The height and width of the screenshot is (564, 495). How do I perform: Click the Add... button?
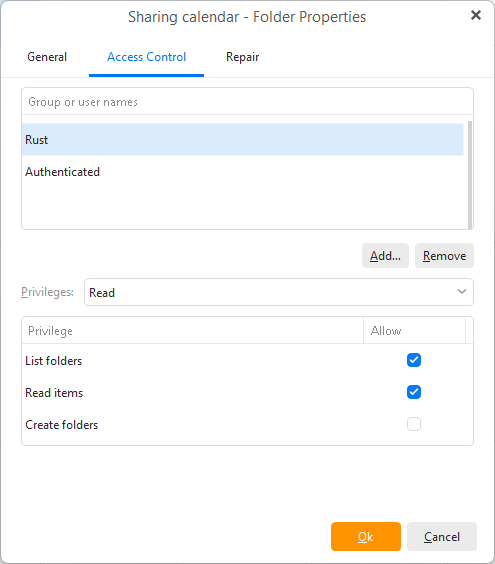pos(385,256)
